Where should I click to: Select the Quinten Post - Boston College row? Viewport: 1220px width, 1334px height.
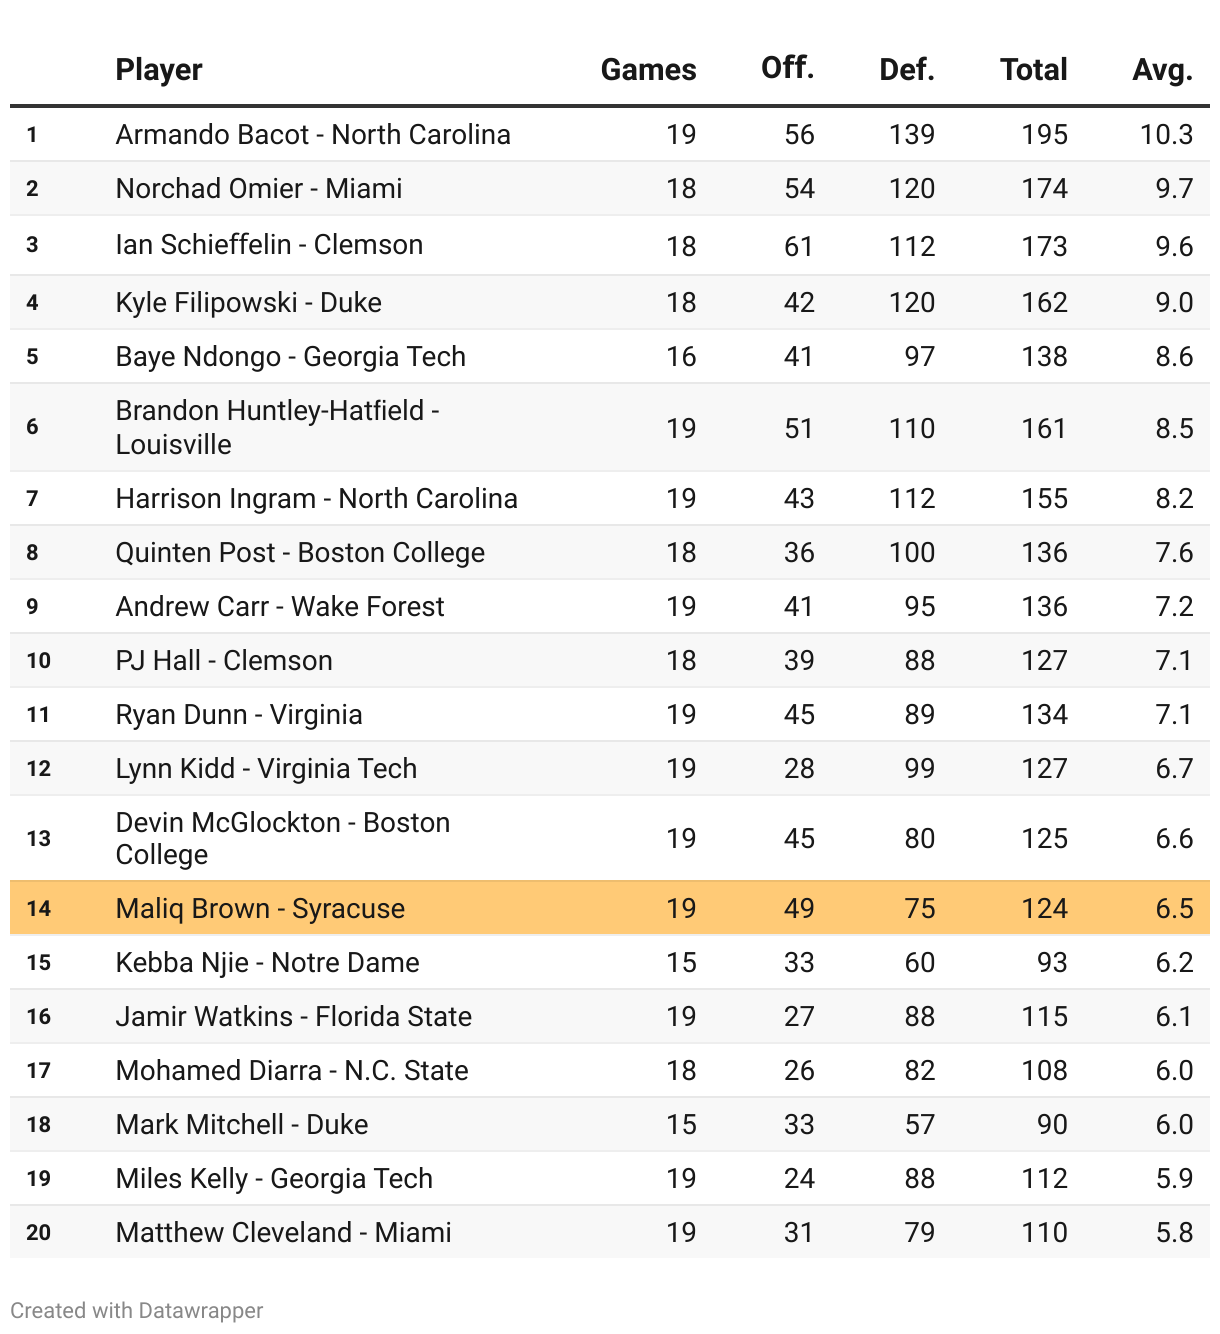300,552
